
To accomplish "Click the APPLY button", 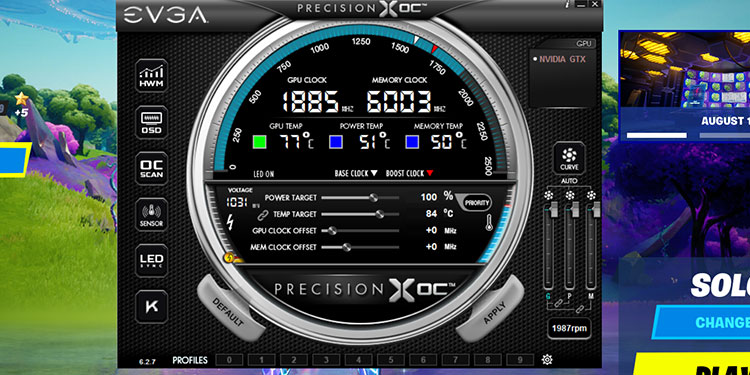I will click(x=490, y=308).
